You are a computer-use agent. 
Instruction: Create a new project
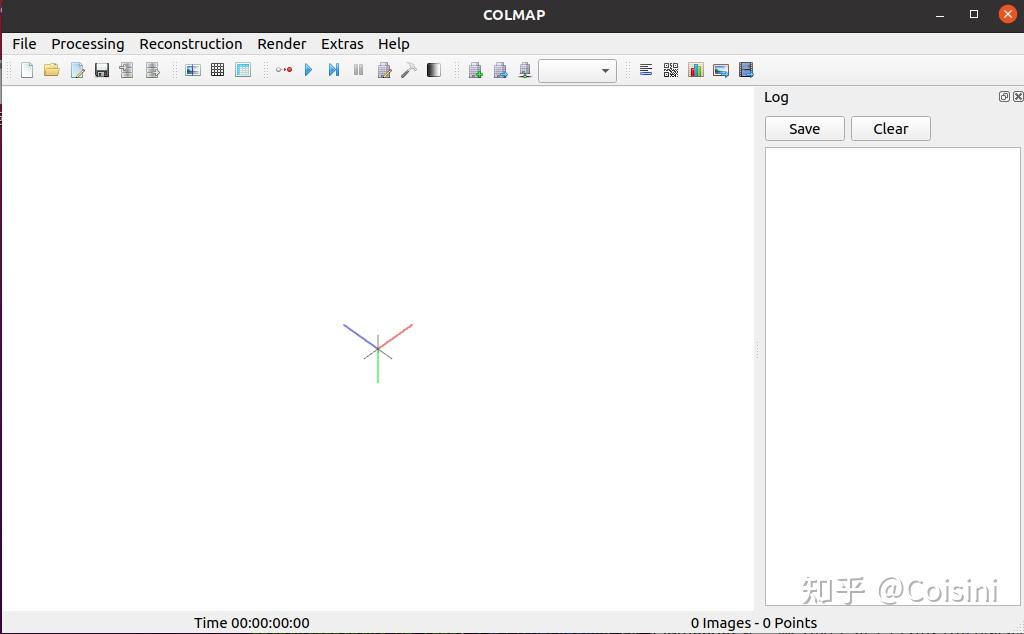click(x=27, y=70)
